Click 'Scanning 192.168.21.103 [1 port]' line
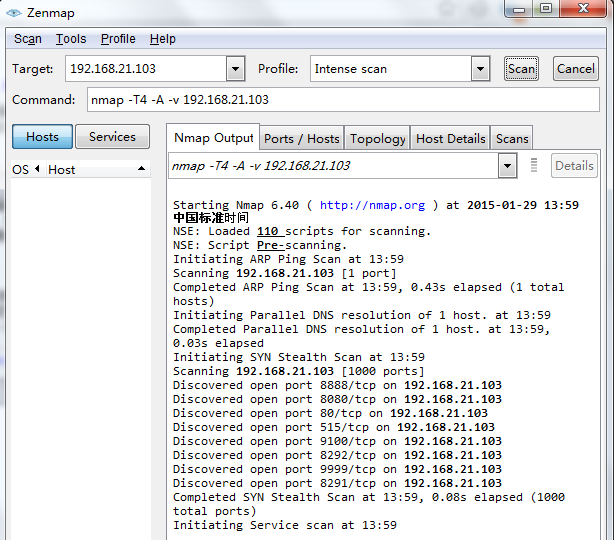Image resolution: width=614 pixels, height=540 pixels. (x=285, y=273)
